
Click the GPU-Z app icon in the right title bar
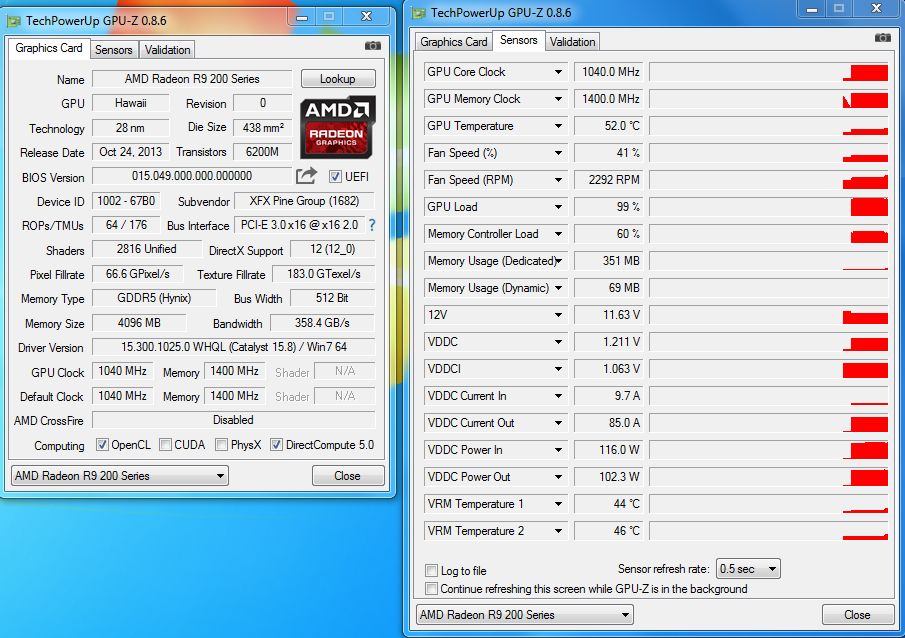(x=419, y=13)
